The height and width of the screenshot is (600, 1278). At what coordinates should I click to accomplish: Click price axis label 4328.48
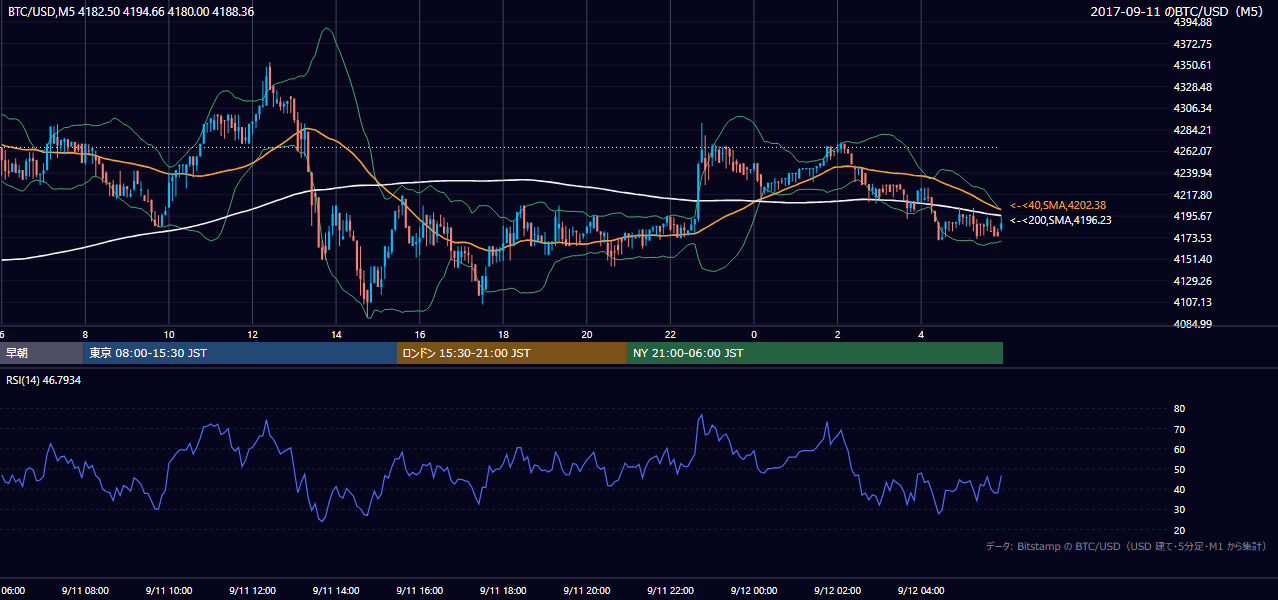pyautogui.click(x=1193, y=87)
